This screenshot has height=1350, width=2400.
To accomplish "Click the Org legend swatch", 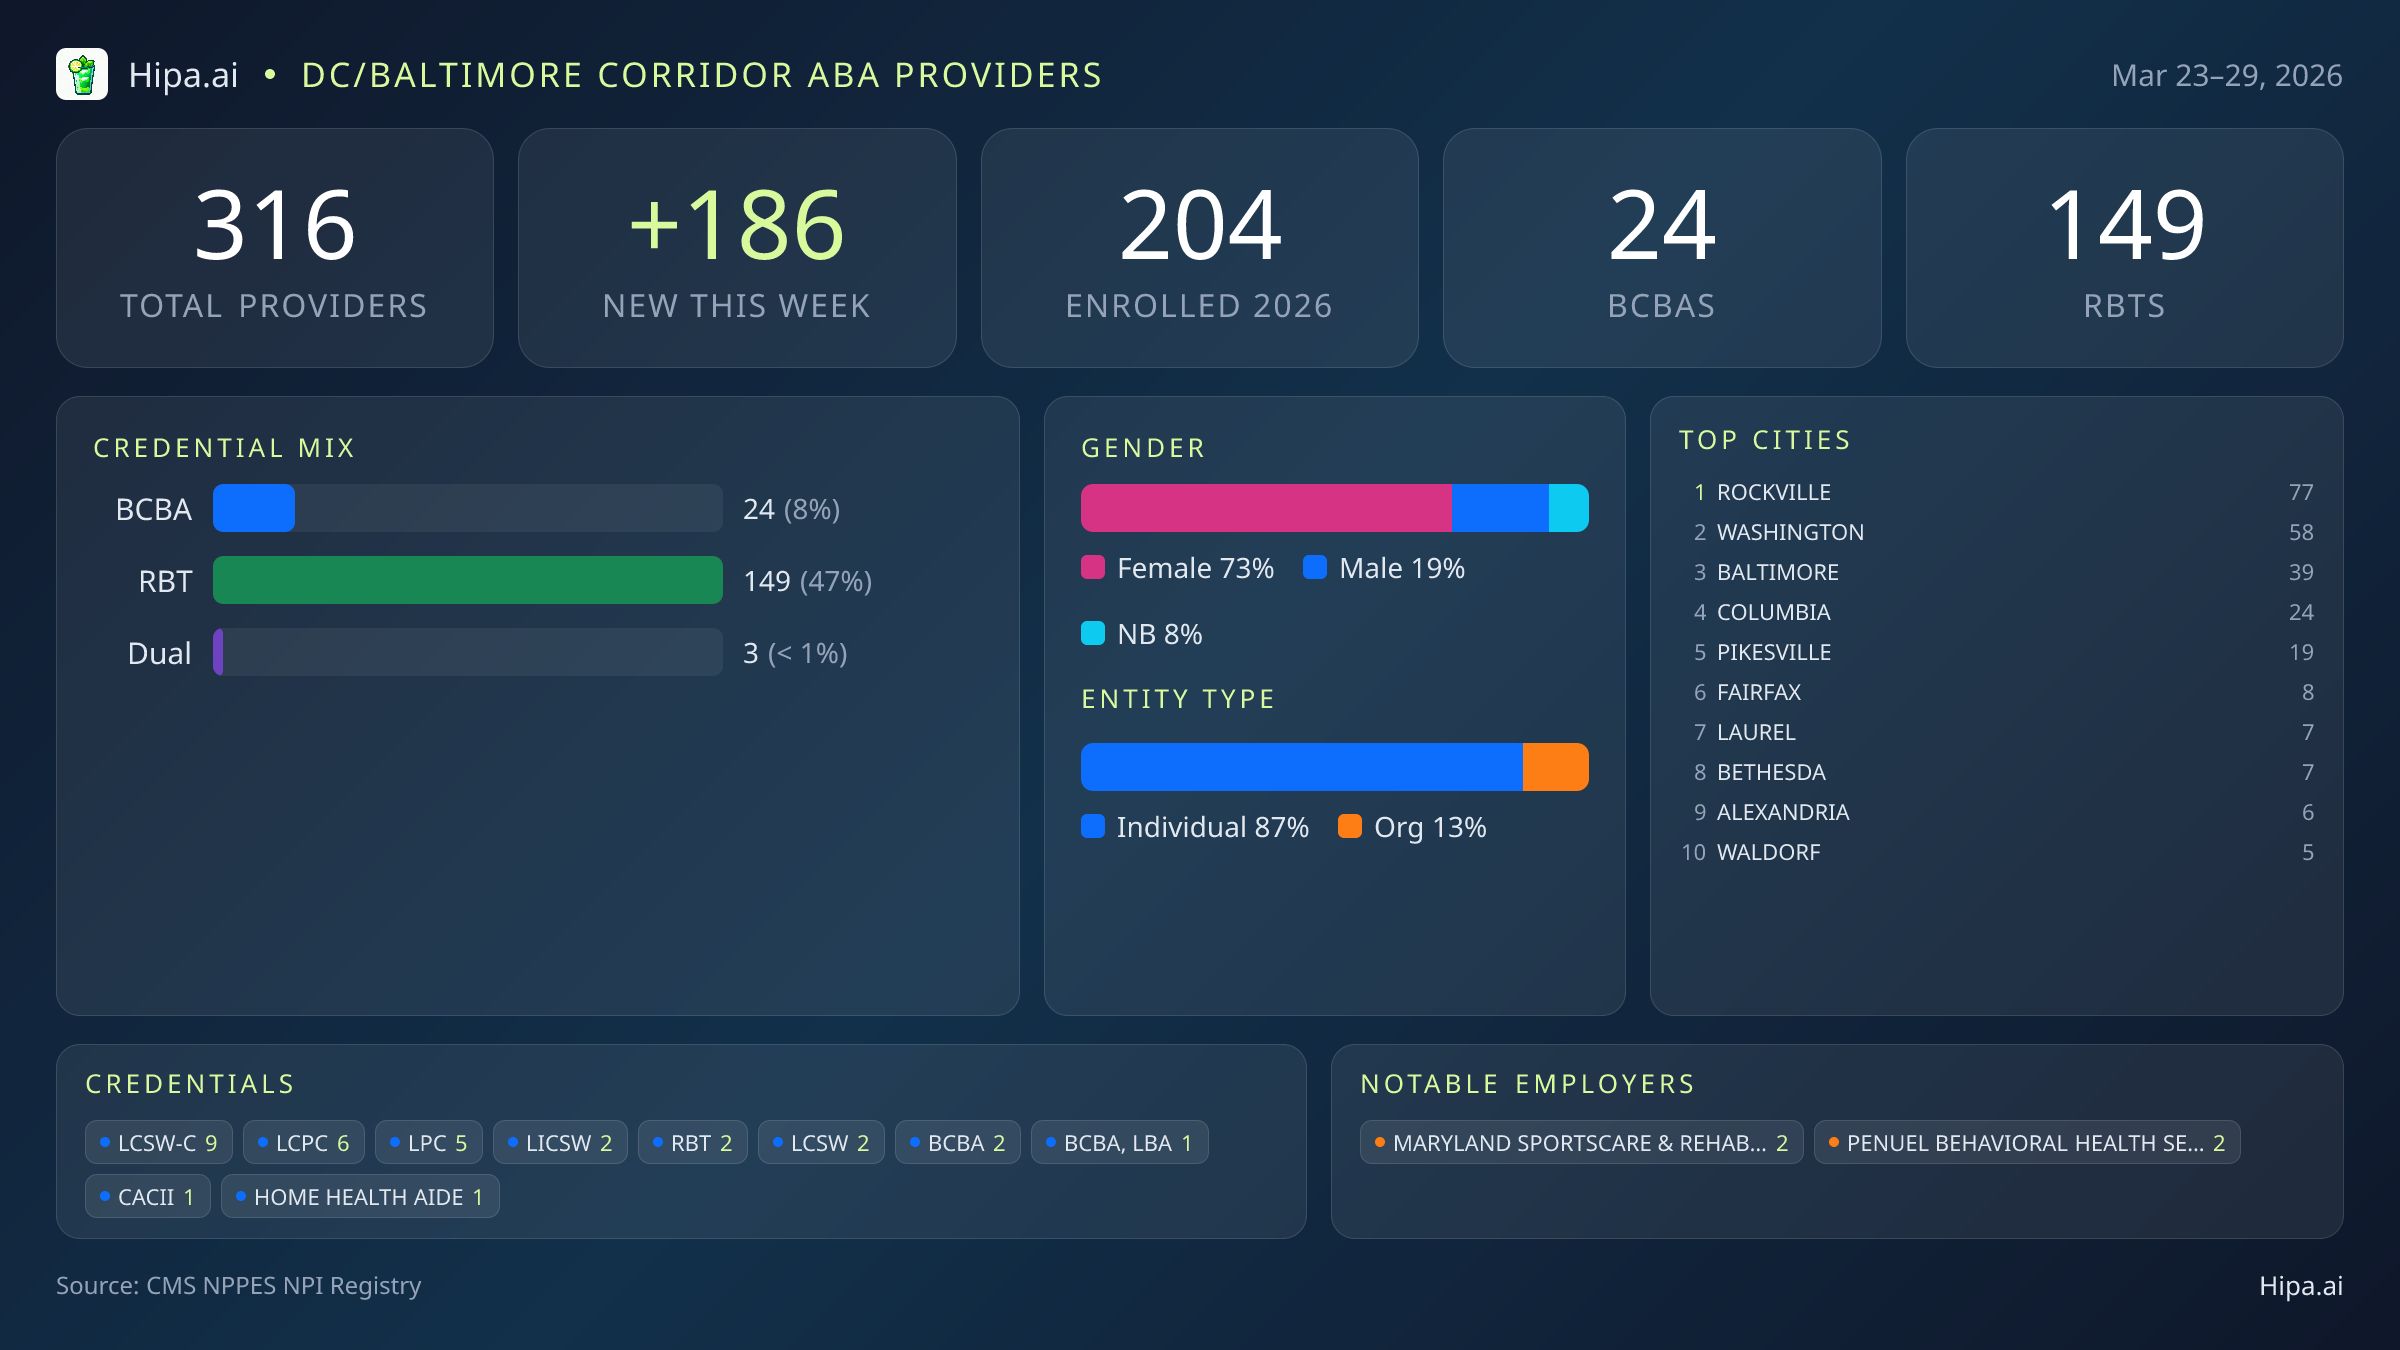I will (x=1350, y=828).
